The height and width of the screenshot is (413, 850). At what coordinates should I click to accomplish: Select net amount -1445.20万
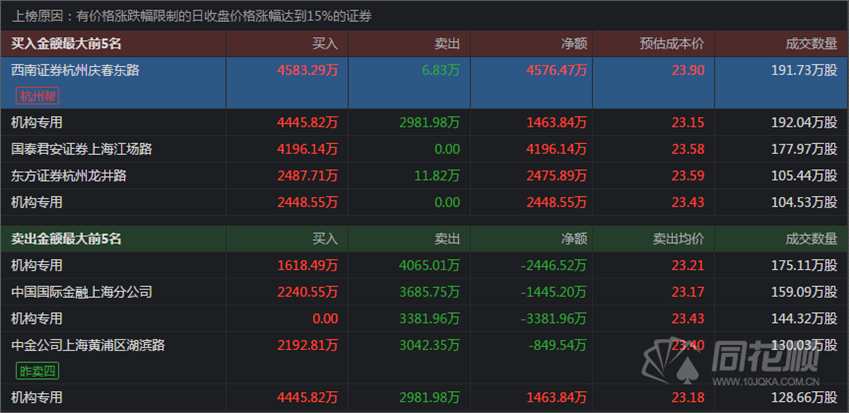(554, 292)
